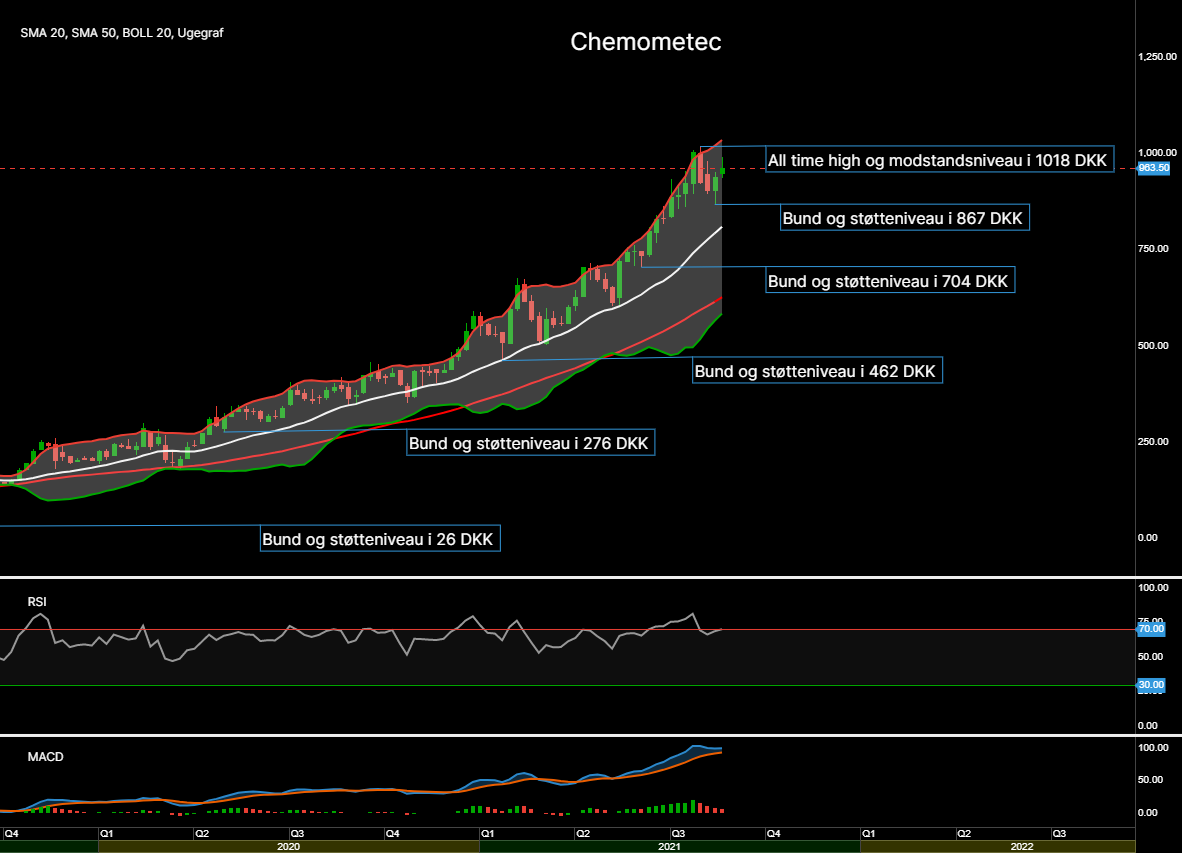Click the 0.00 label on the MACD axis

[1147, 812]
